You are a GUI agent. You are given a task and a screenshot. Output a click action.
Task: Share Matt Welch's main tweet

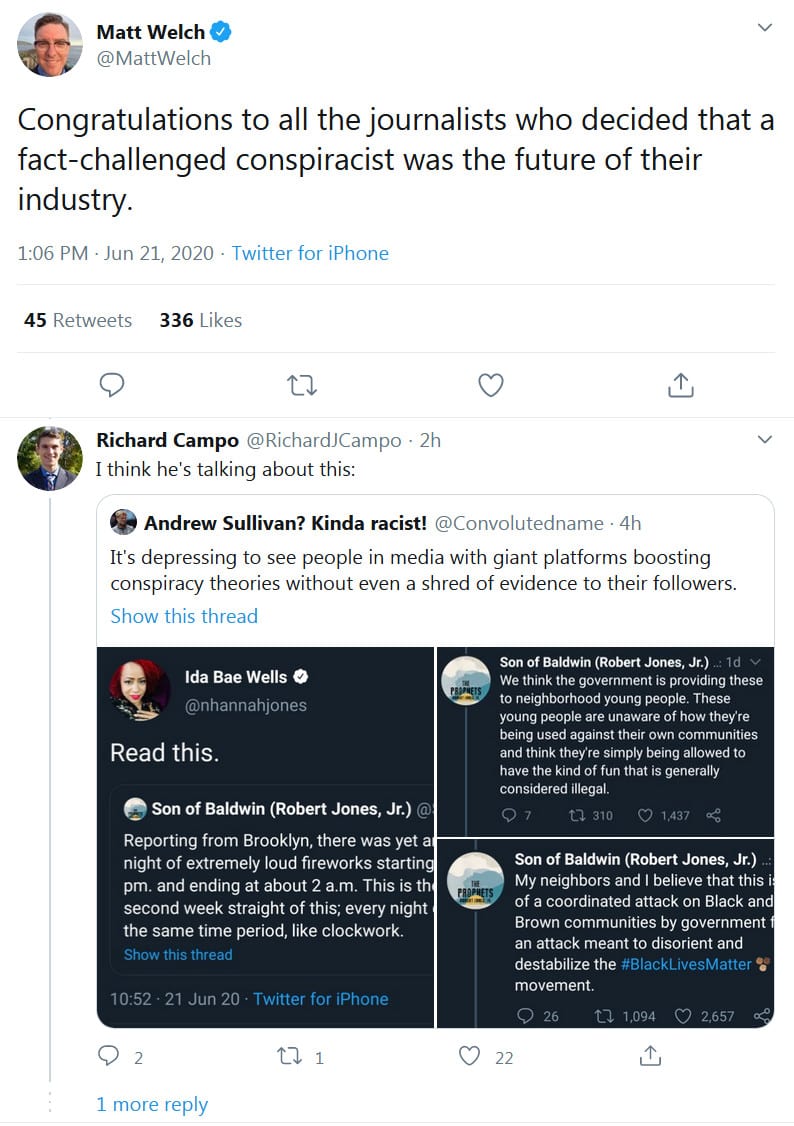point(679,385)
